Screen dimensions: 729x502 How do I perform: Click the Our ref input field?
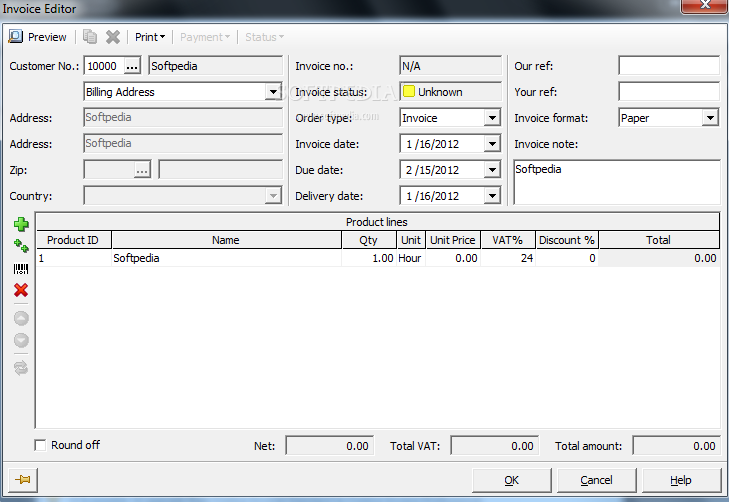click(x=669, y=66)
